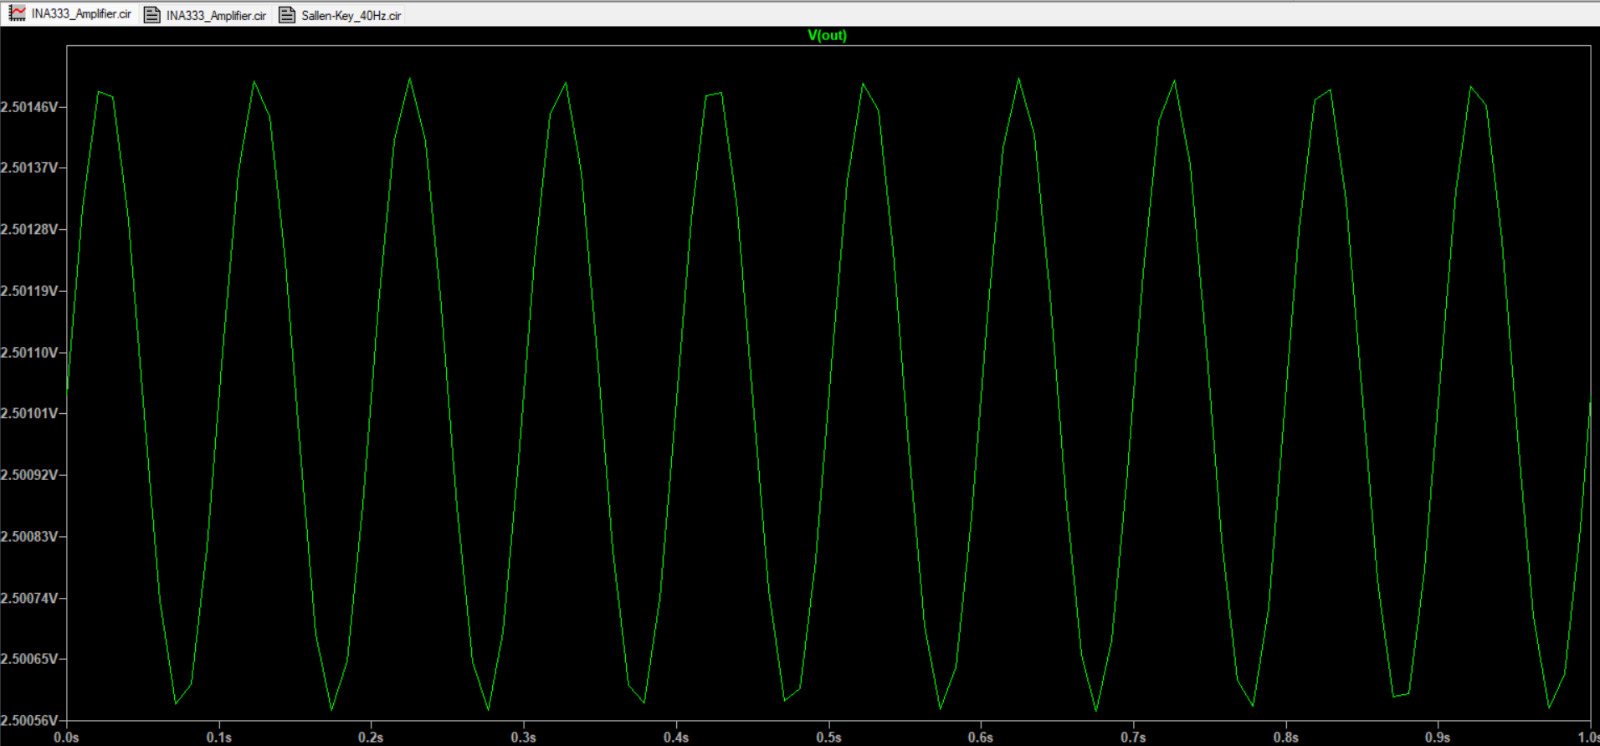
Task: Click the netlist icon on the second INA333_Amplifier.cir tab
Action: tap(152, 15)
